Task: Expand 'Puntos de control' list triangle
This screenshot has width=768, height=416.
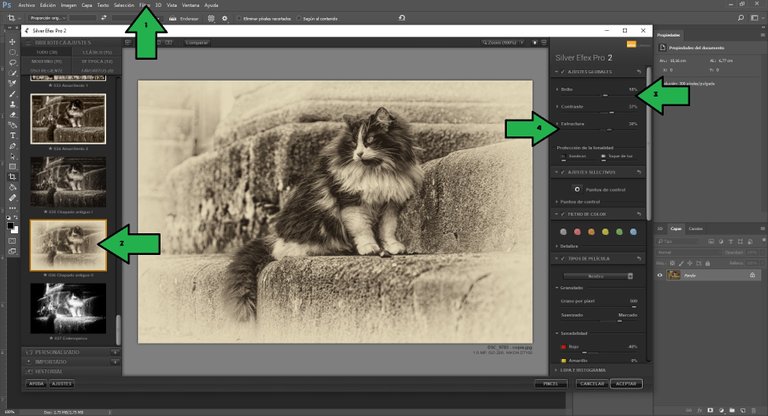Action: click(557, 201)
